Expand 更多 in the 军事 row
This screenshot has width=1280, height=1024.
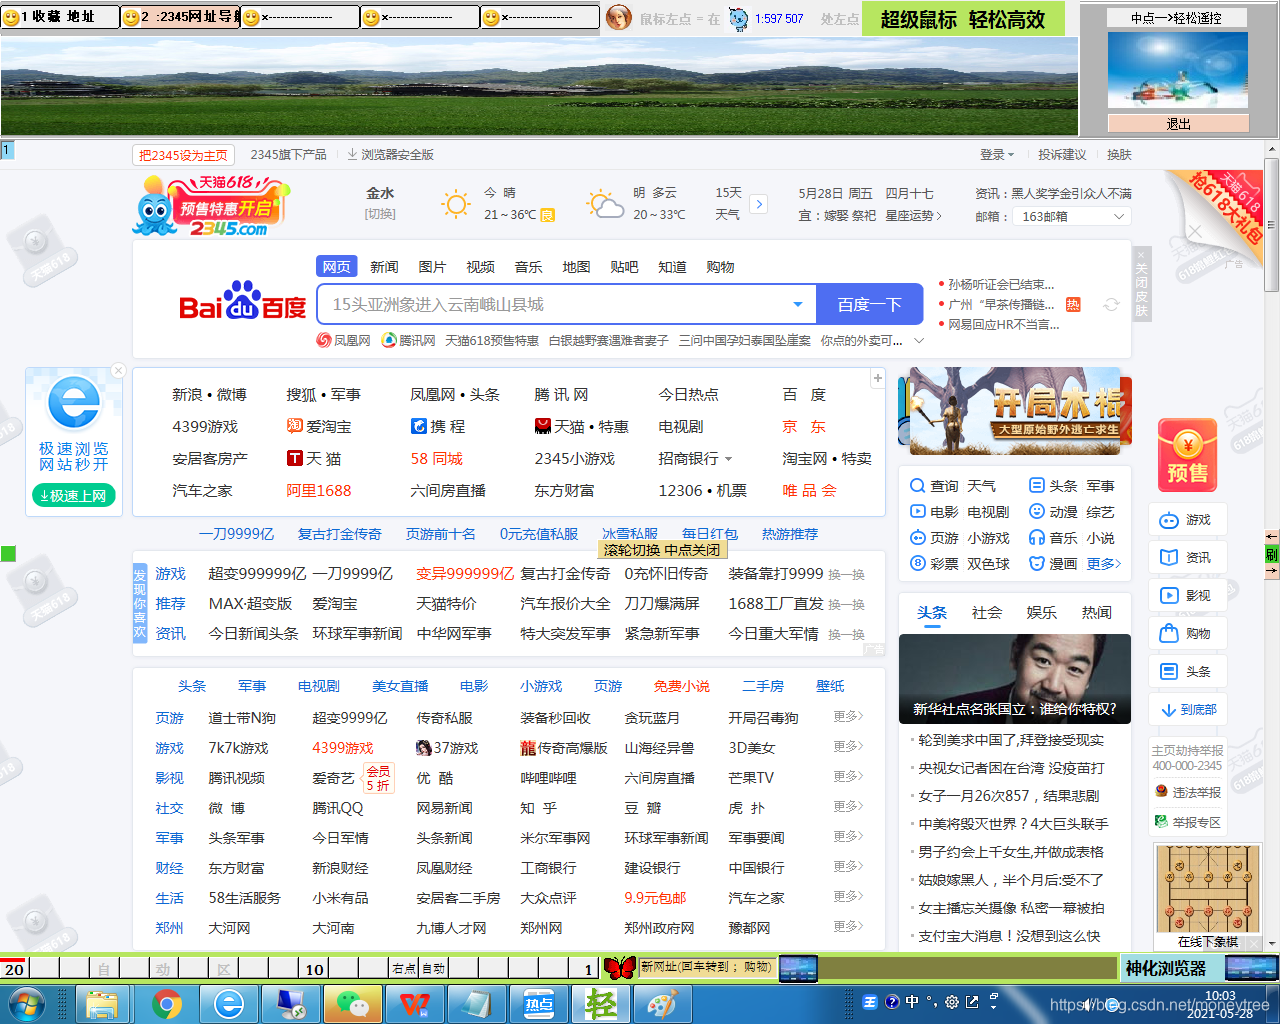[848, 837]
